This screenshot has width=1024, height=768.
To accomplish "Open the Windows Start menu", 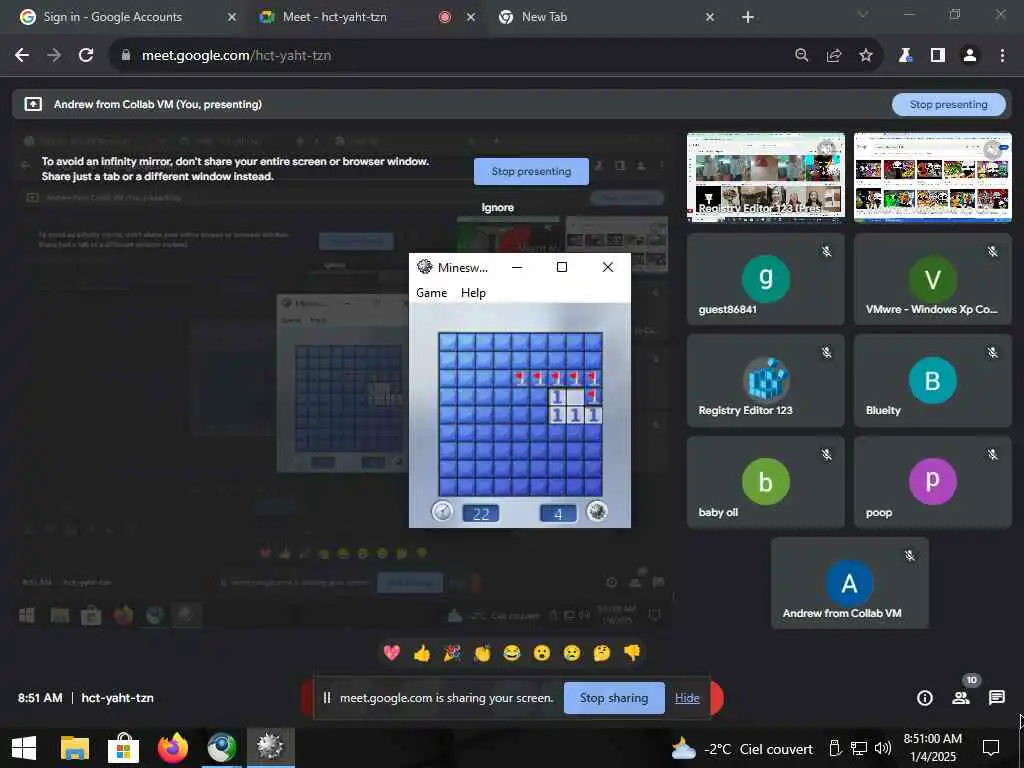I will pos(24,748).
